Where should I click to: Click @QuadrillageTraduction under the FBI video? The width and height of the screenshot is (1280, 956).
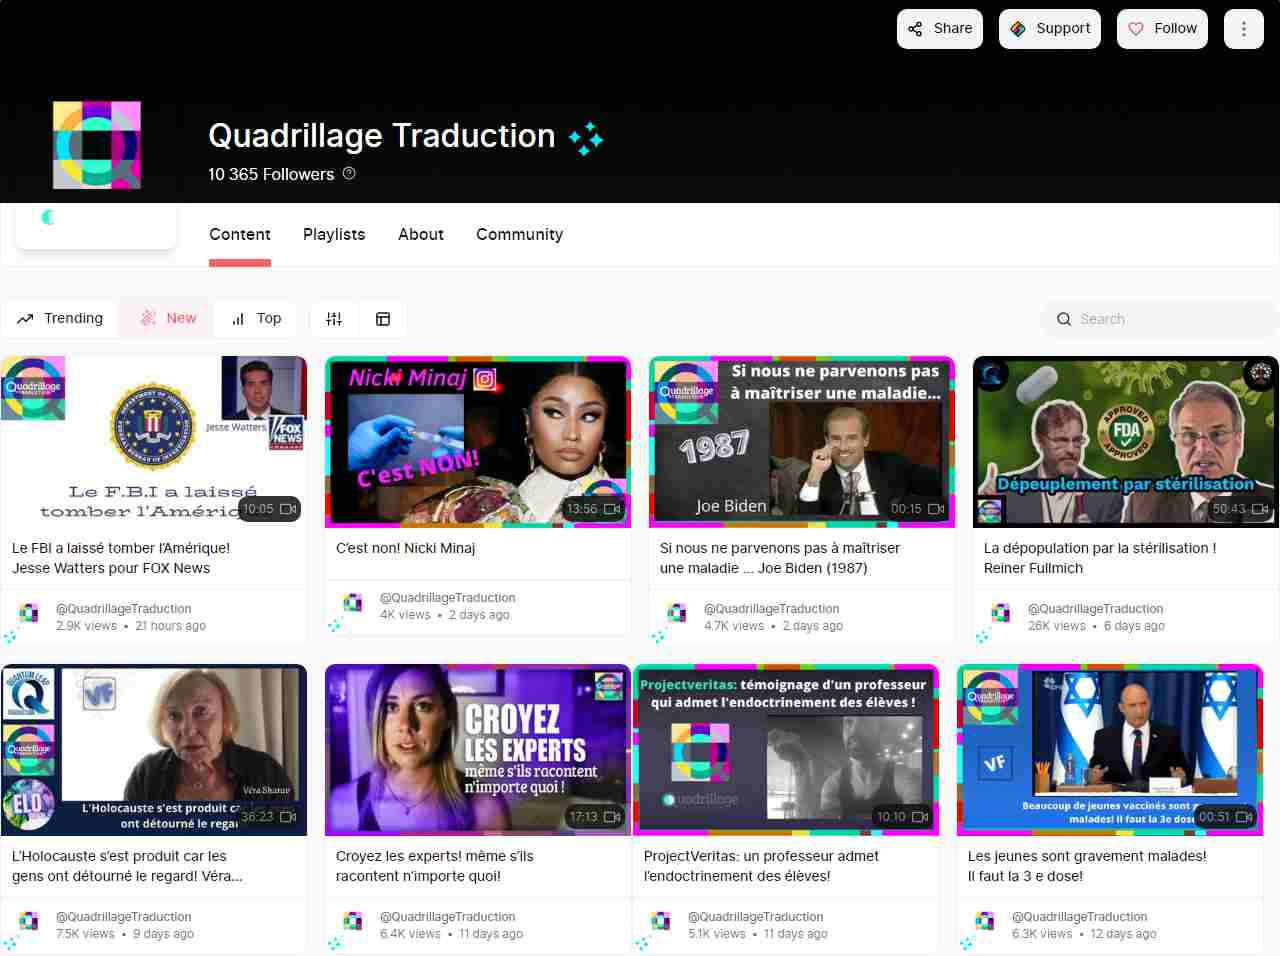pos(123,608)
